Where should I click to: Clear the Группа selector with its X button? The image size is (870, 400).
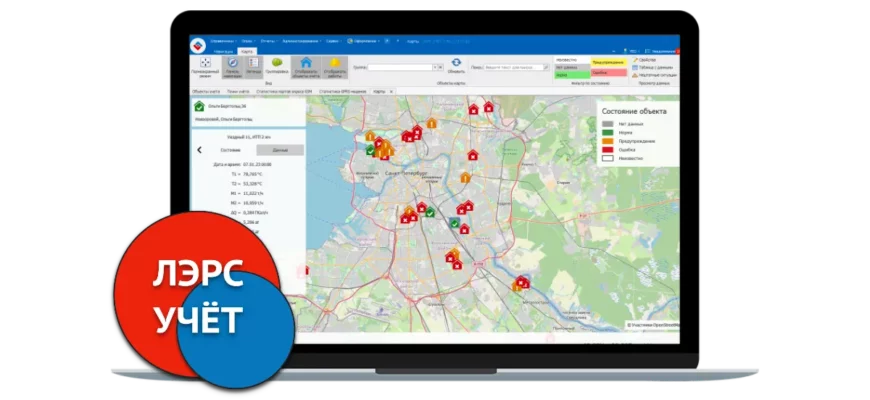[x=441, y=67]
